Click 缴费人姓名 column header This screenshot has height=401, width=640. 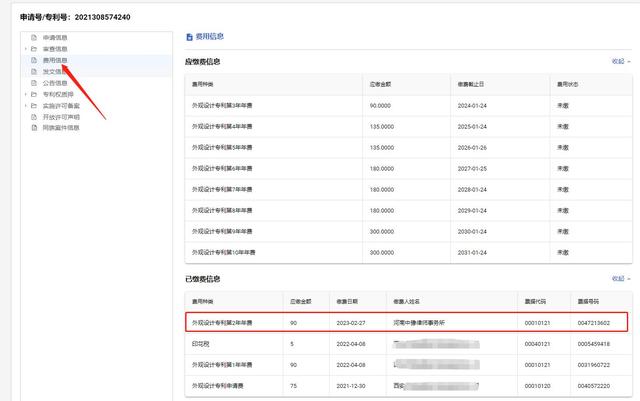tap(406, 302)
